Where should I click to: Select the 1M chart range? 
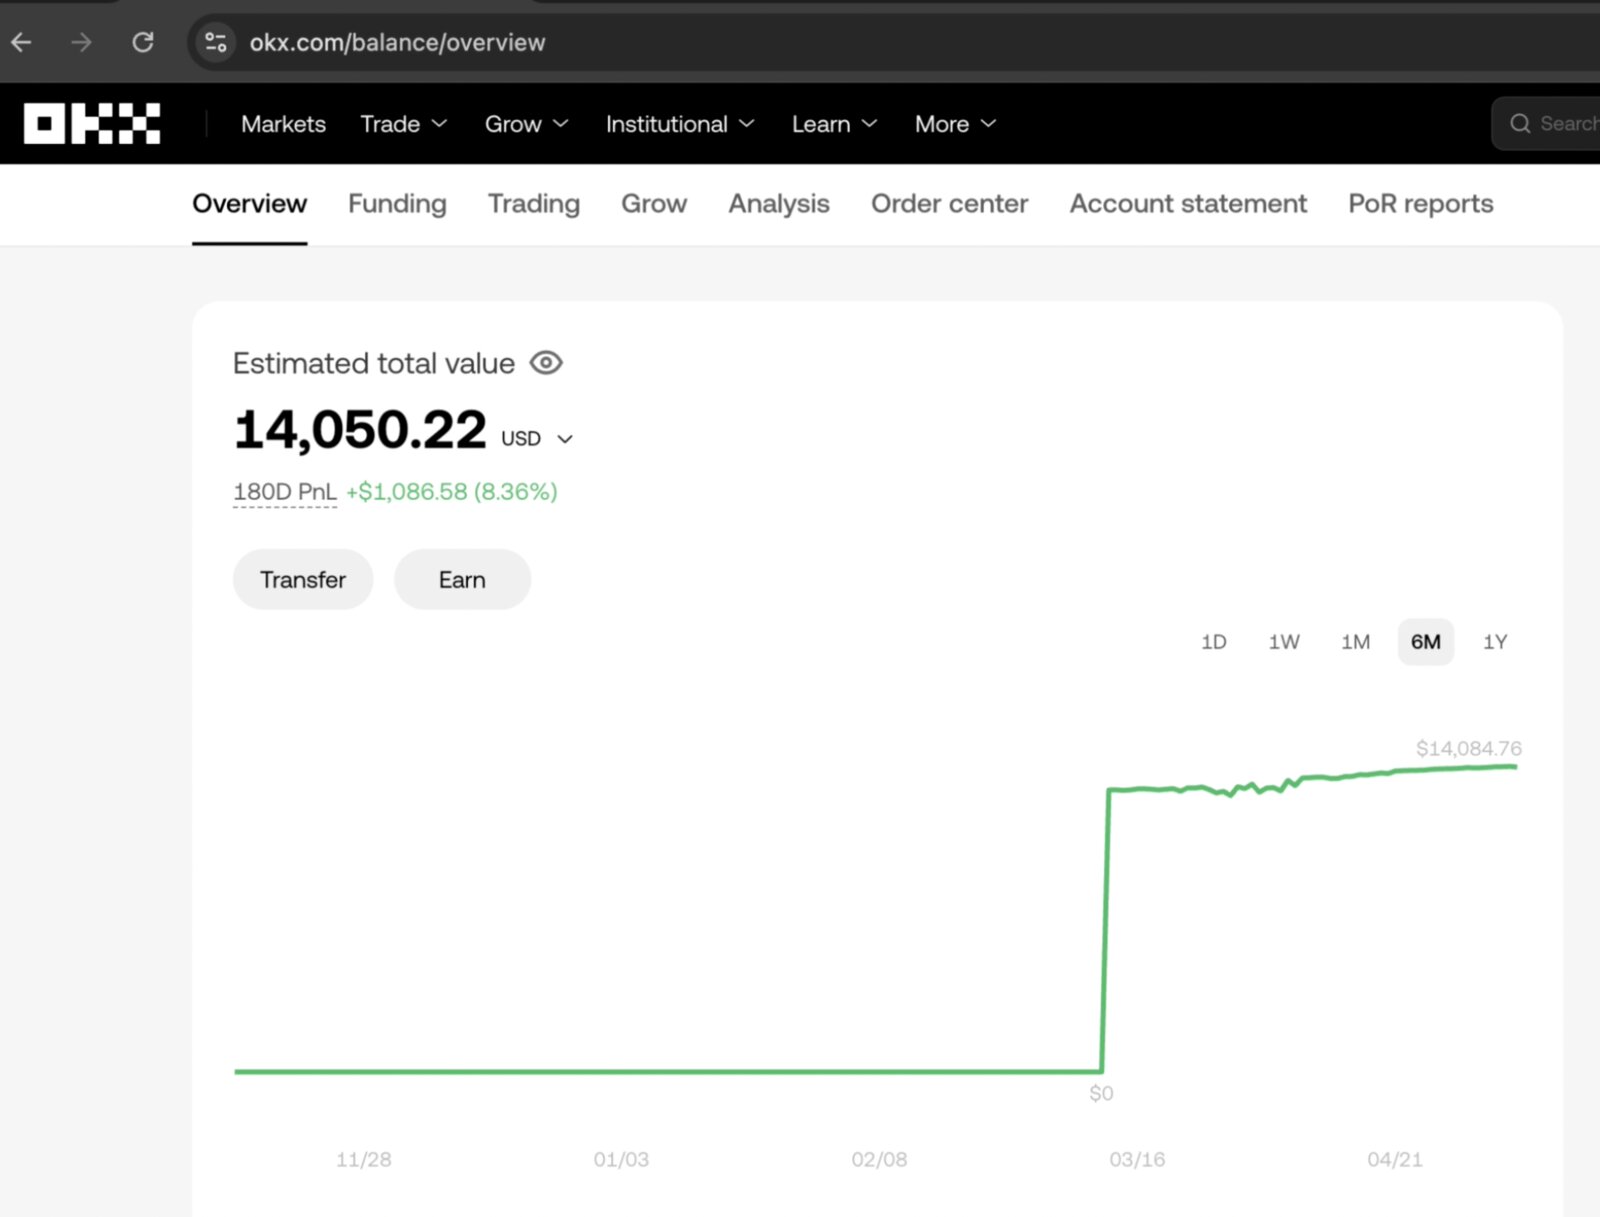pyautogui.click(x=1355, y=642)
